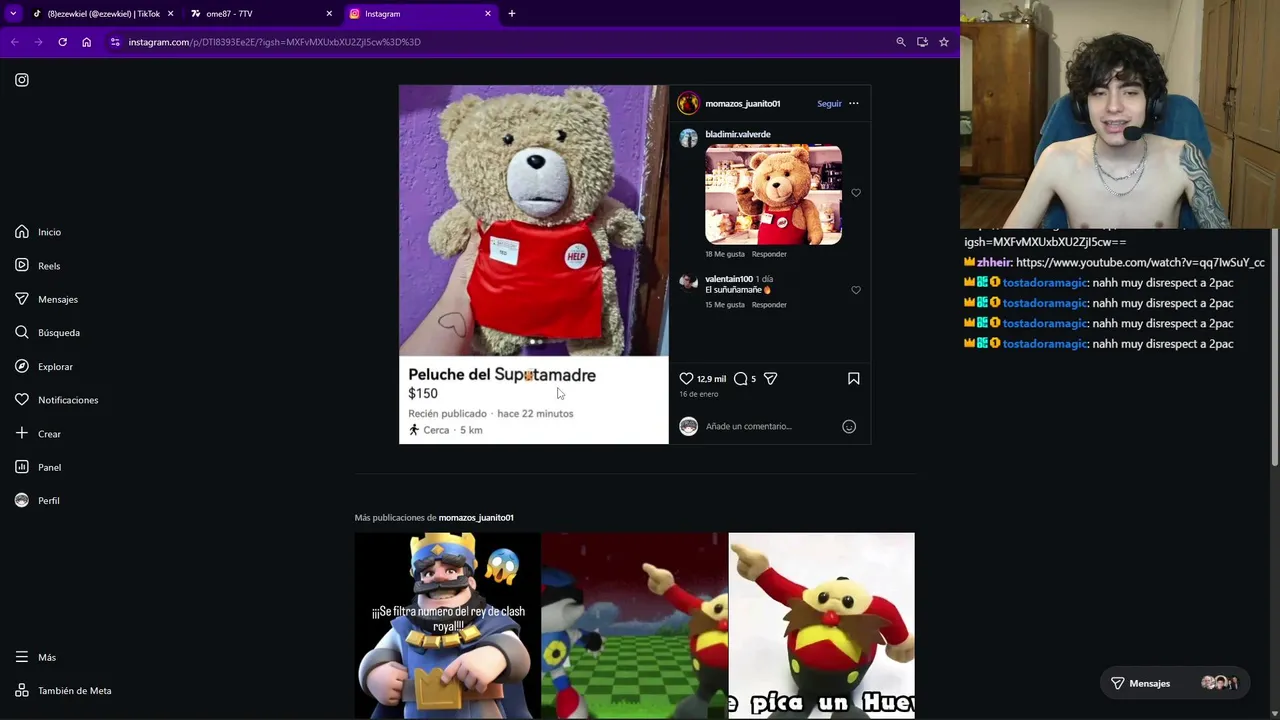Open the post's three-dot options menu
This screenshot has width=1280, height=720.
854,103
